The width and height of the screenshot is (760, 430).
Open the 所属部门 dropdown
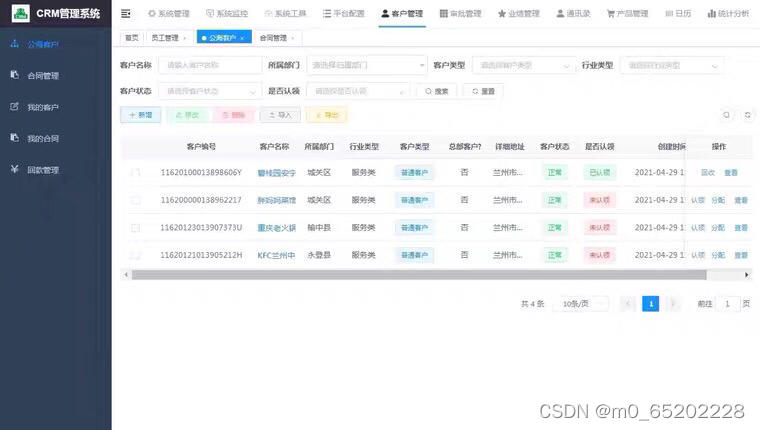pyautogui.click(x=367, y=65)
